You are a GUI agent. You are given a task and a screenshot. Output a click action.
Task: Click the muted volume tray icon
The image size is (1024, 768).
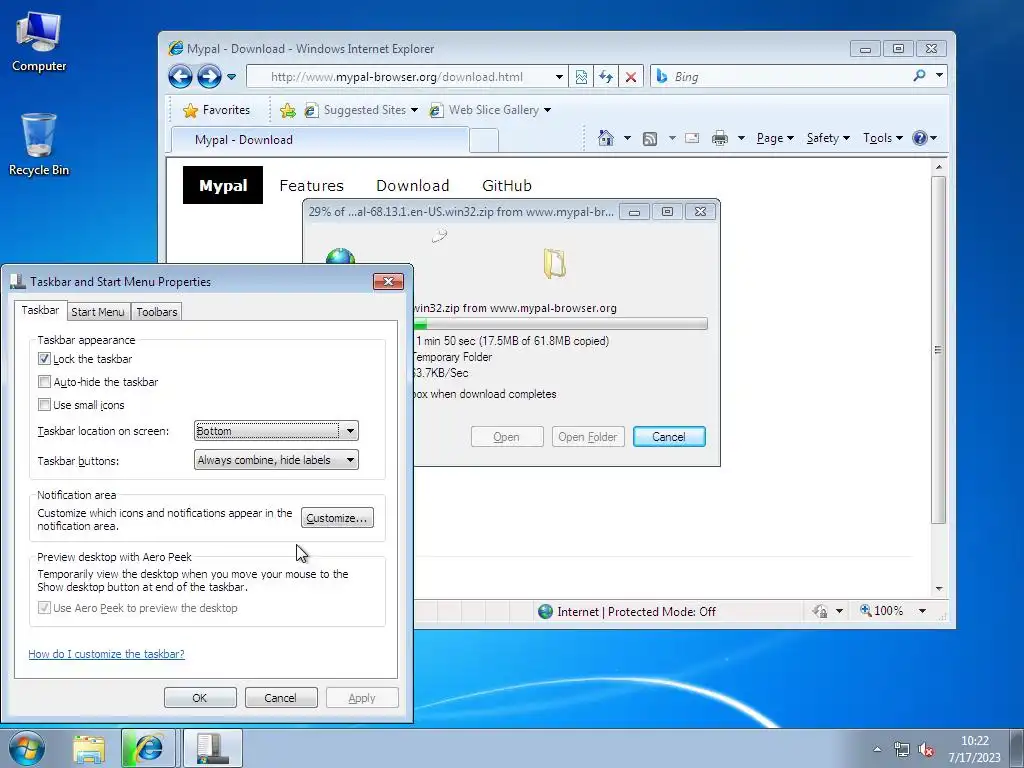point(925,749)
